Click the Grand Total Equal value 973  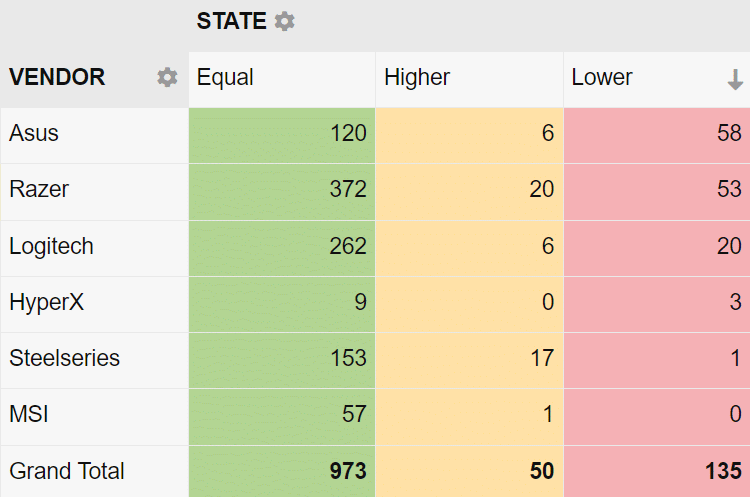[348, 470]
